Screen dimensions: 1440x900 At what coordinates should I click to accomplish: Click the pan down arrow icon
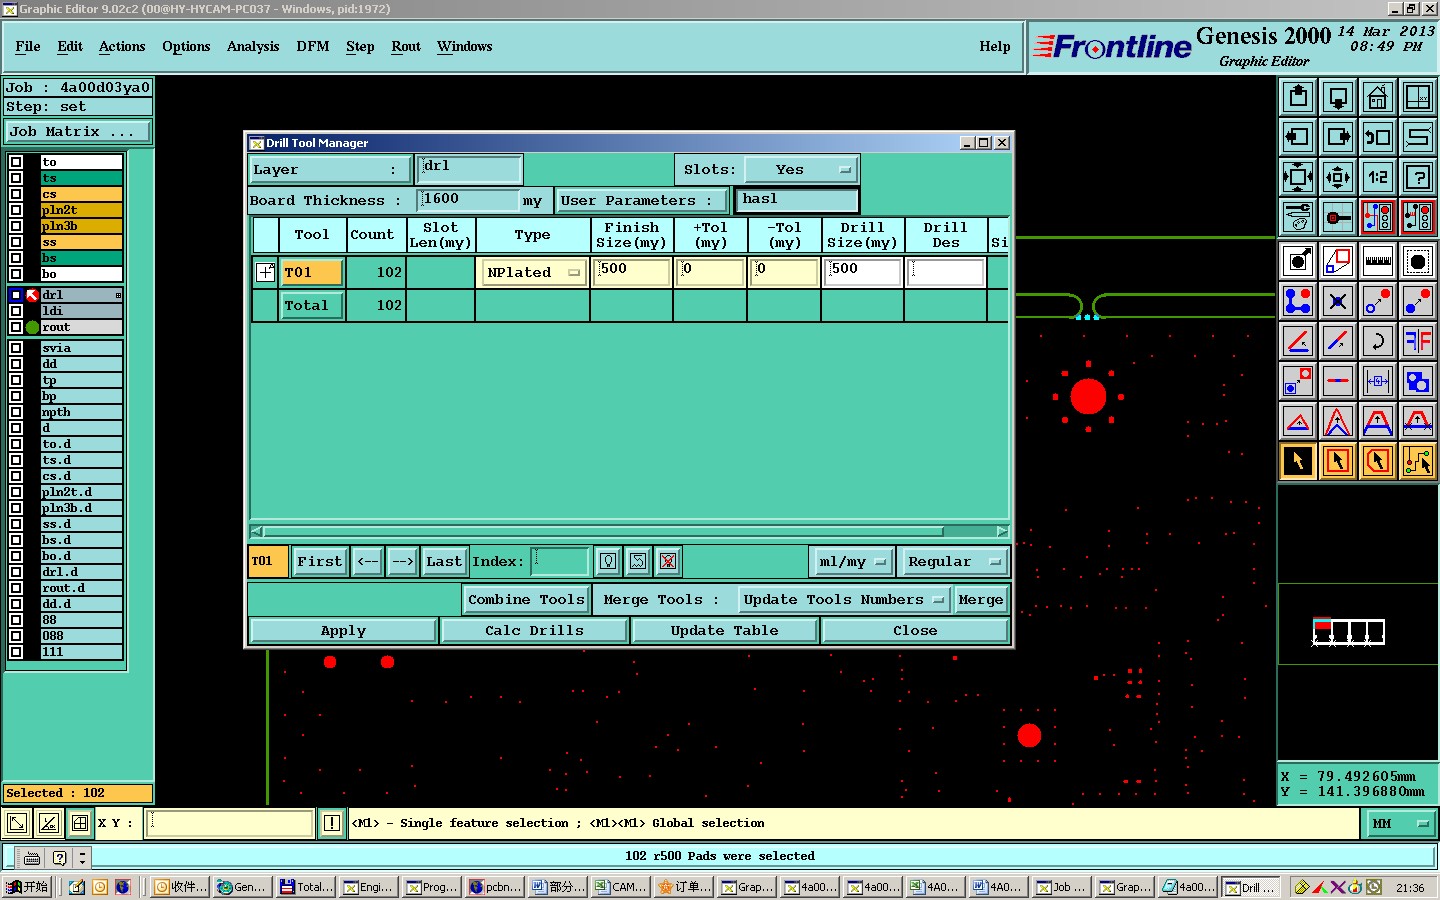pyautogui.click(x=1338, y=97)
